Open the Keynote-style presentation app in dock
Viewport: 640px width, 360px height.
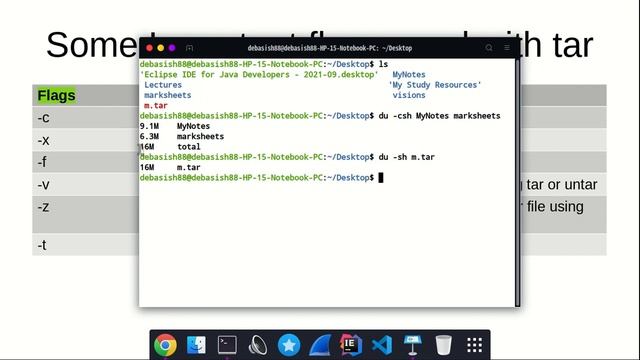(x=412, y=345)
